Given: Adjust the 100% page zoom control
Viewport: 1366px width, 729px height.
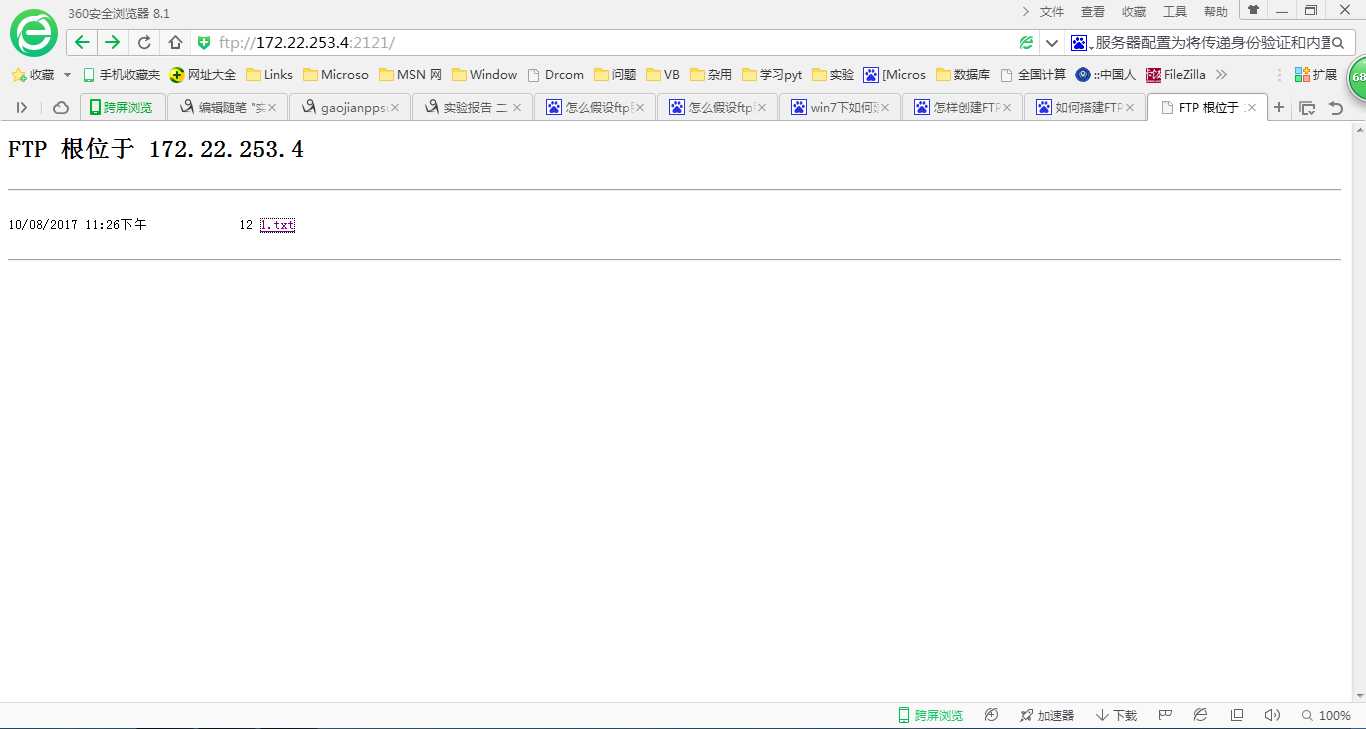Looking at the screenshot, I should tap(1326, 715).
